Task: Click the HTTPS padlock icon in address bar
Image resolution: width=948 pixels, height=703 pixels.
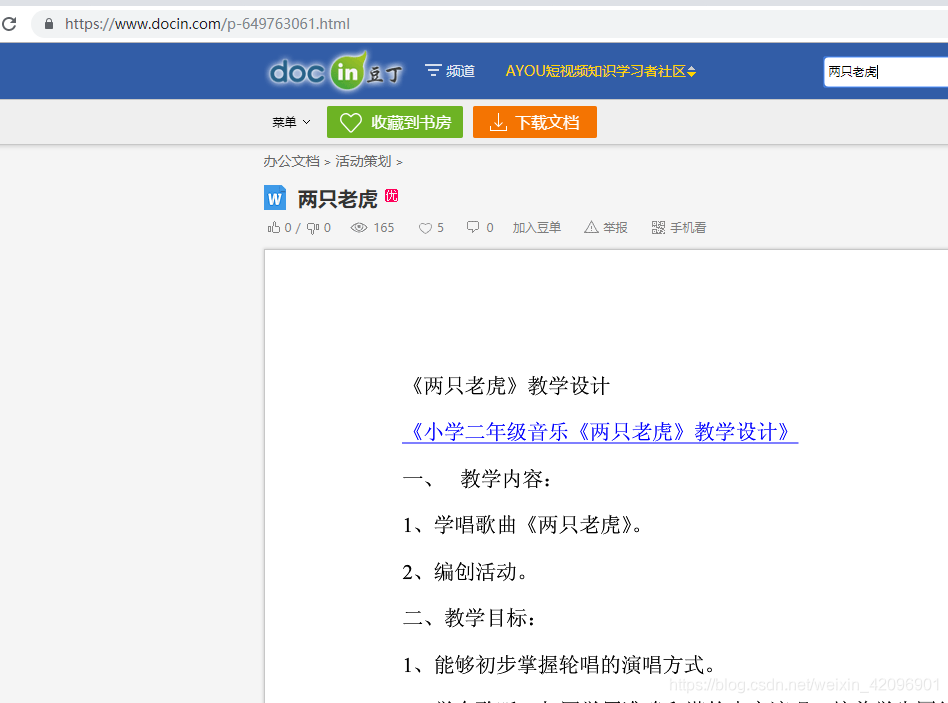Action: click(50, 23)
